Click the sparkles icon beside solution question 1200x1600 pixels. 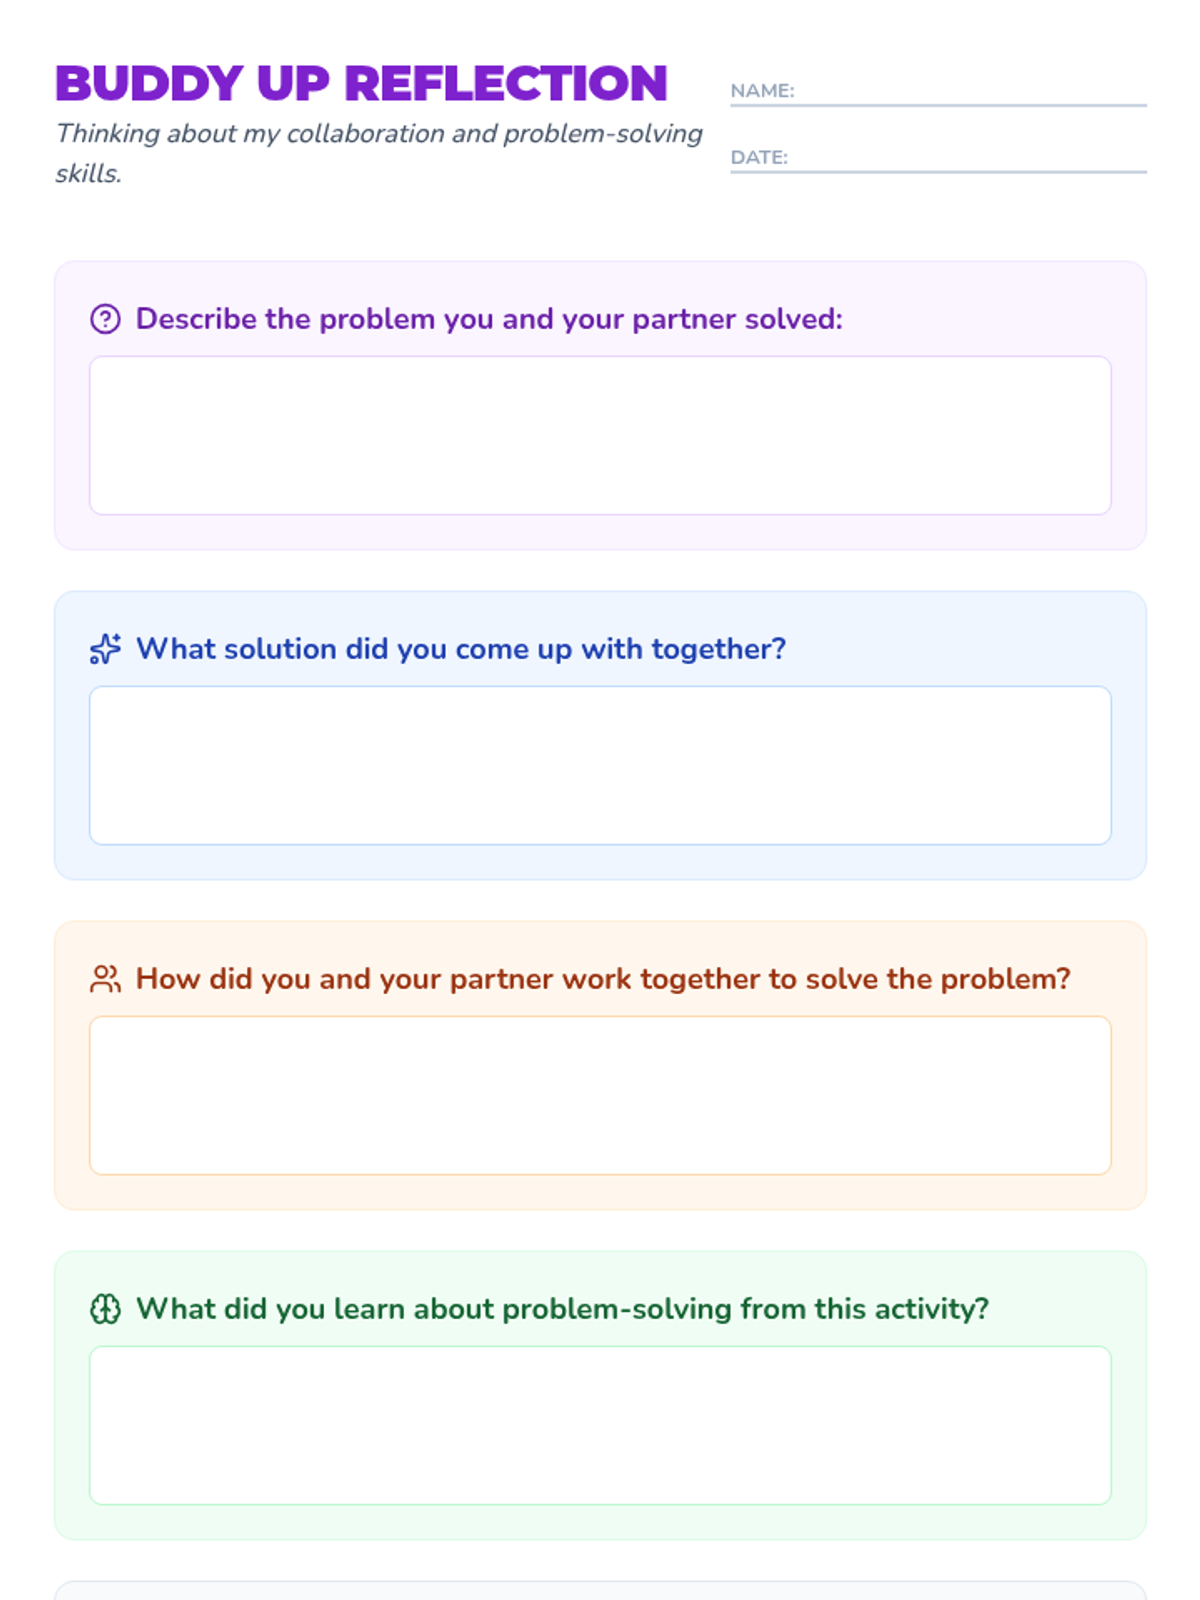pyautogui.click(x=105, y=649)
